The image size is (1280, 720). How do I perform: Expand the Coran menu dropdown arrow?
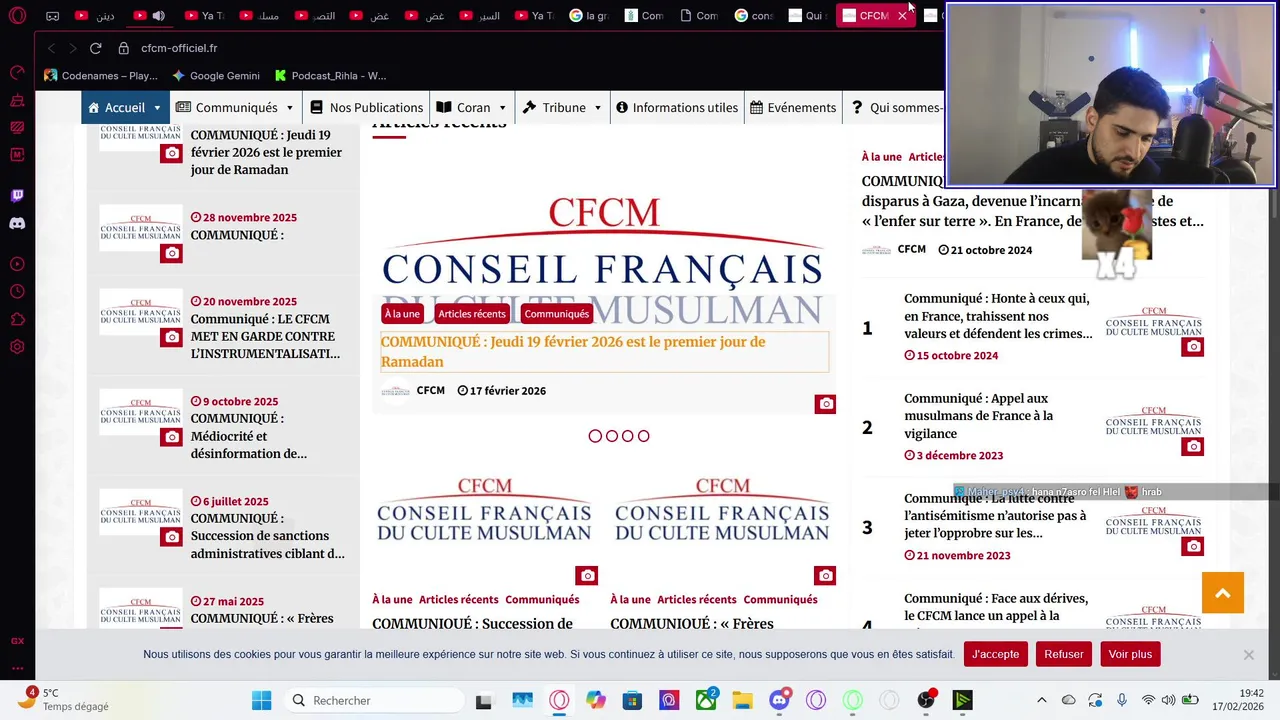pyautogui.click(x=502, y=108)
